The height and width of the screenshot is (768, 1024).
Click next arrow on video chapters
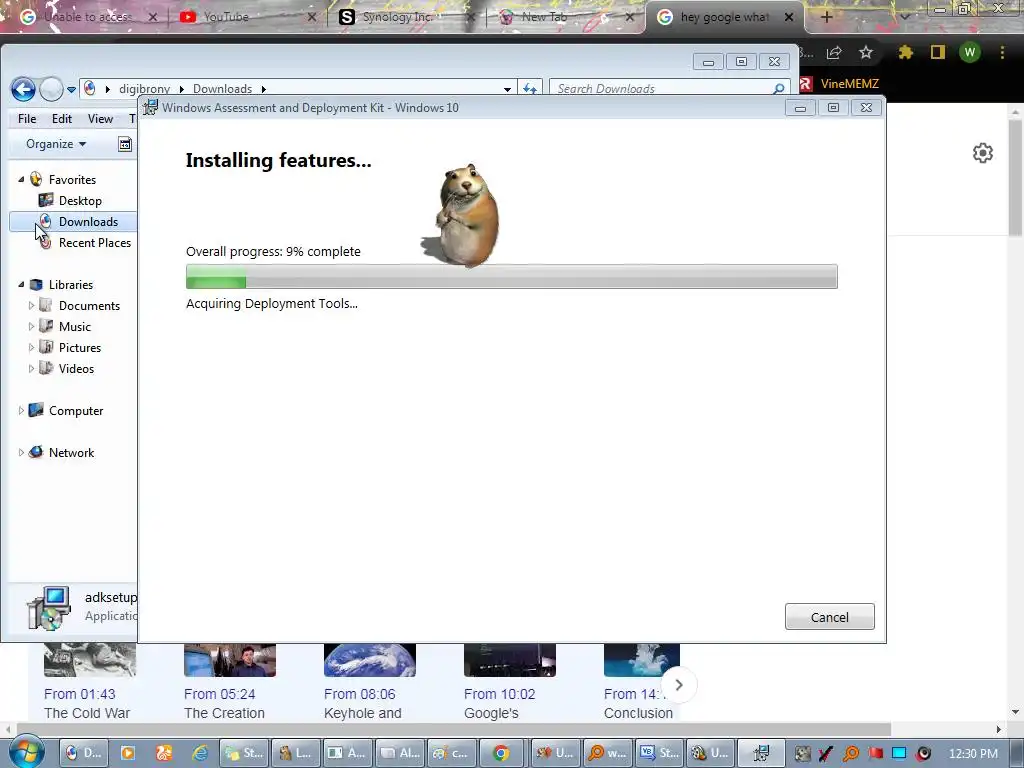[679, 685]
